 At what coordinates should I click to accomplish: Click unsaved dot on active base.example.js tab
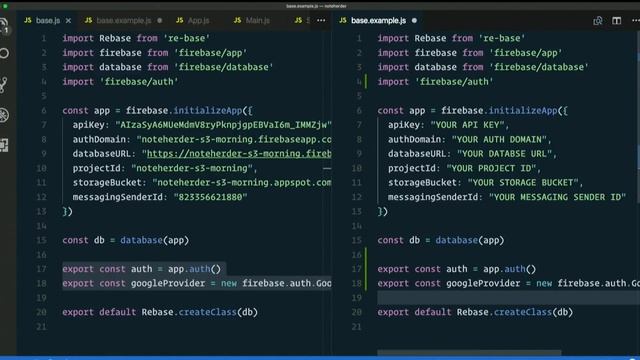coord(414,20)
